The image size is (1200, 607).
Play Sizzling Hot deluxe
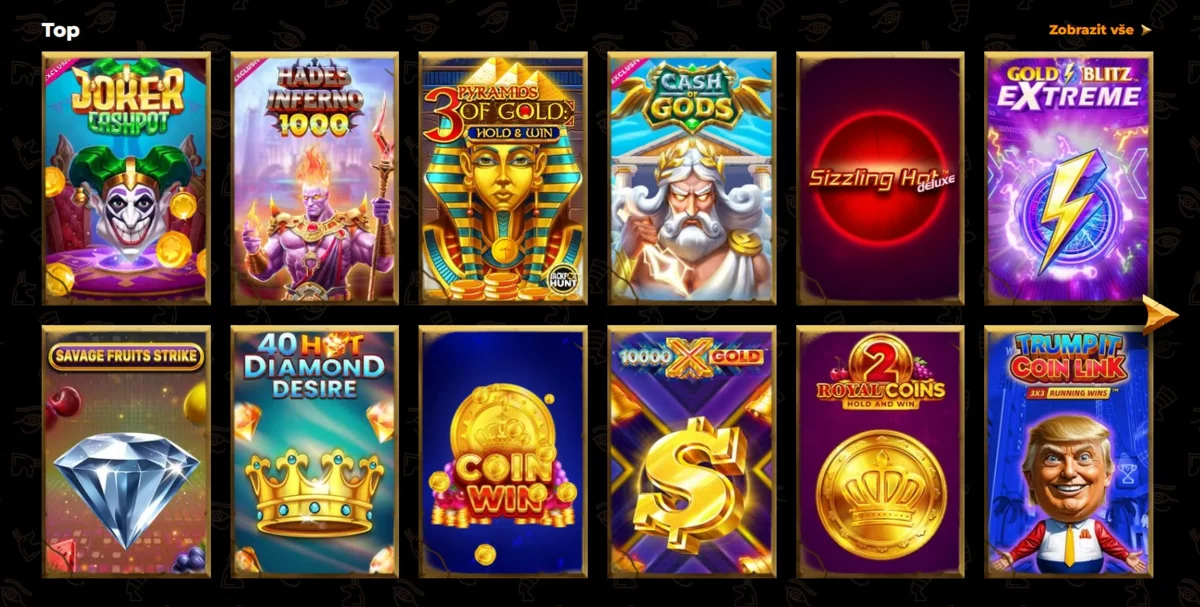[x=880, y=178]
